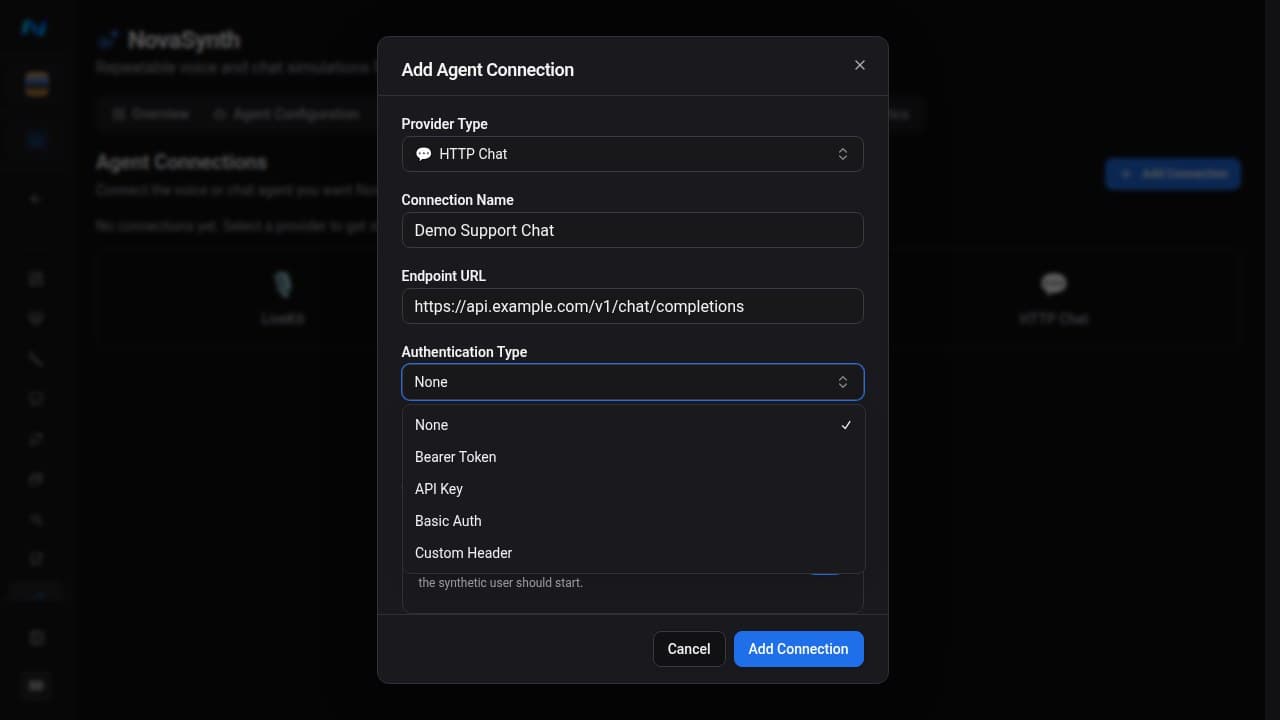Click the dialog's blue Add Connection footer button
1280x720 pixels.
[x=798, y=649]
